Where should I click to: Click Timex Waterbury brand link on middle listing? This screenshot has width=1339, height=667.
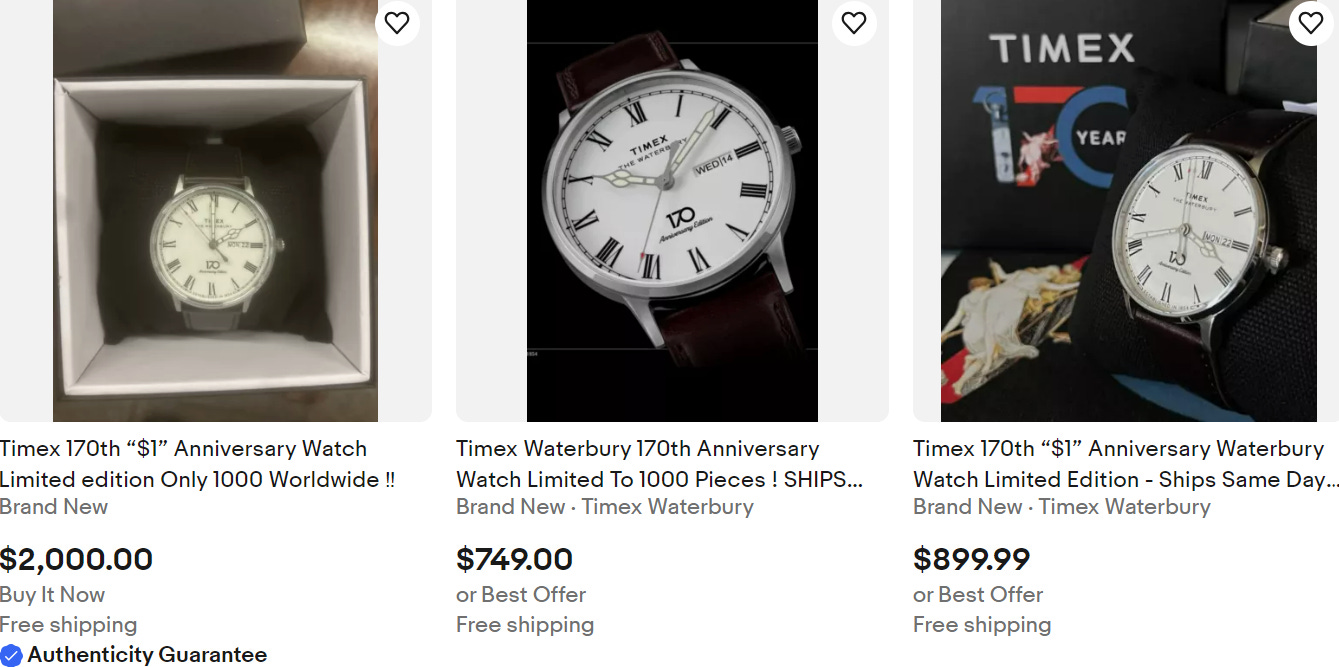pos(666,507)
